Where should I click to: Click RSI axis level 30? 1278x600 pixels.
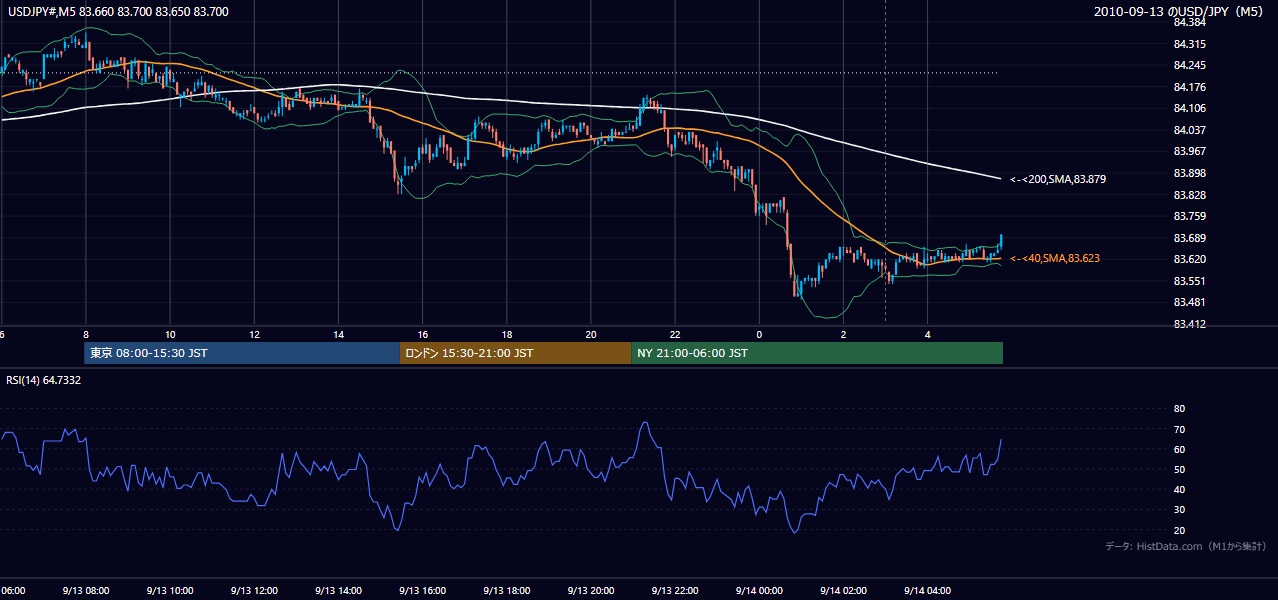tap(1179, 510)
